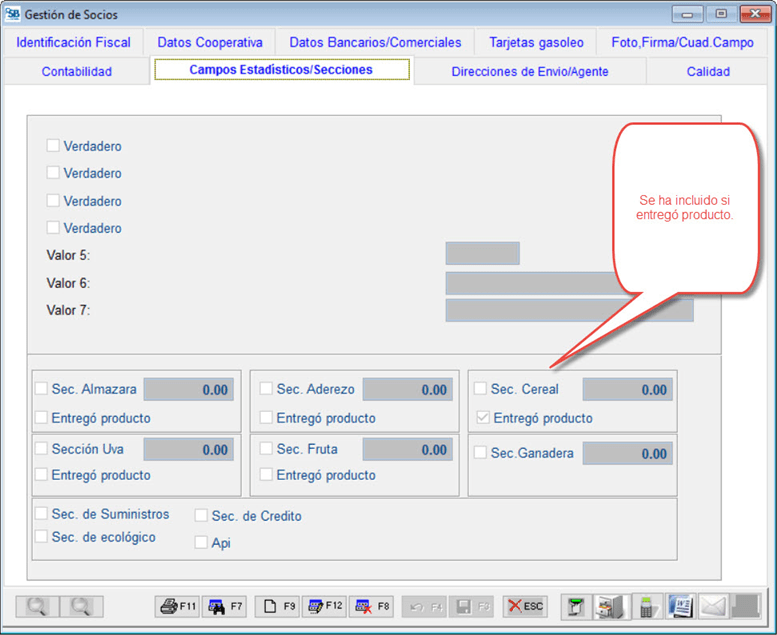Viewport: 777px width, 635px height.
Task: Click the envelope mail icon
Action: (712, 606)
